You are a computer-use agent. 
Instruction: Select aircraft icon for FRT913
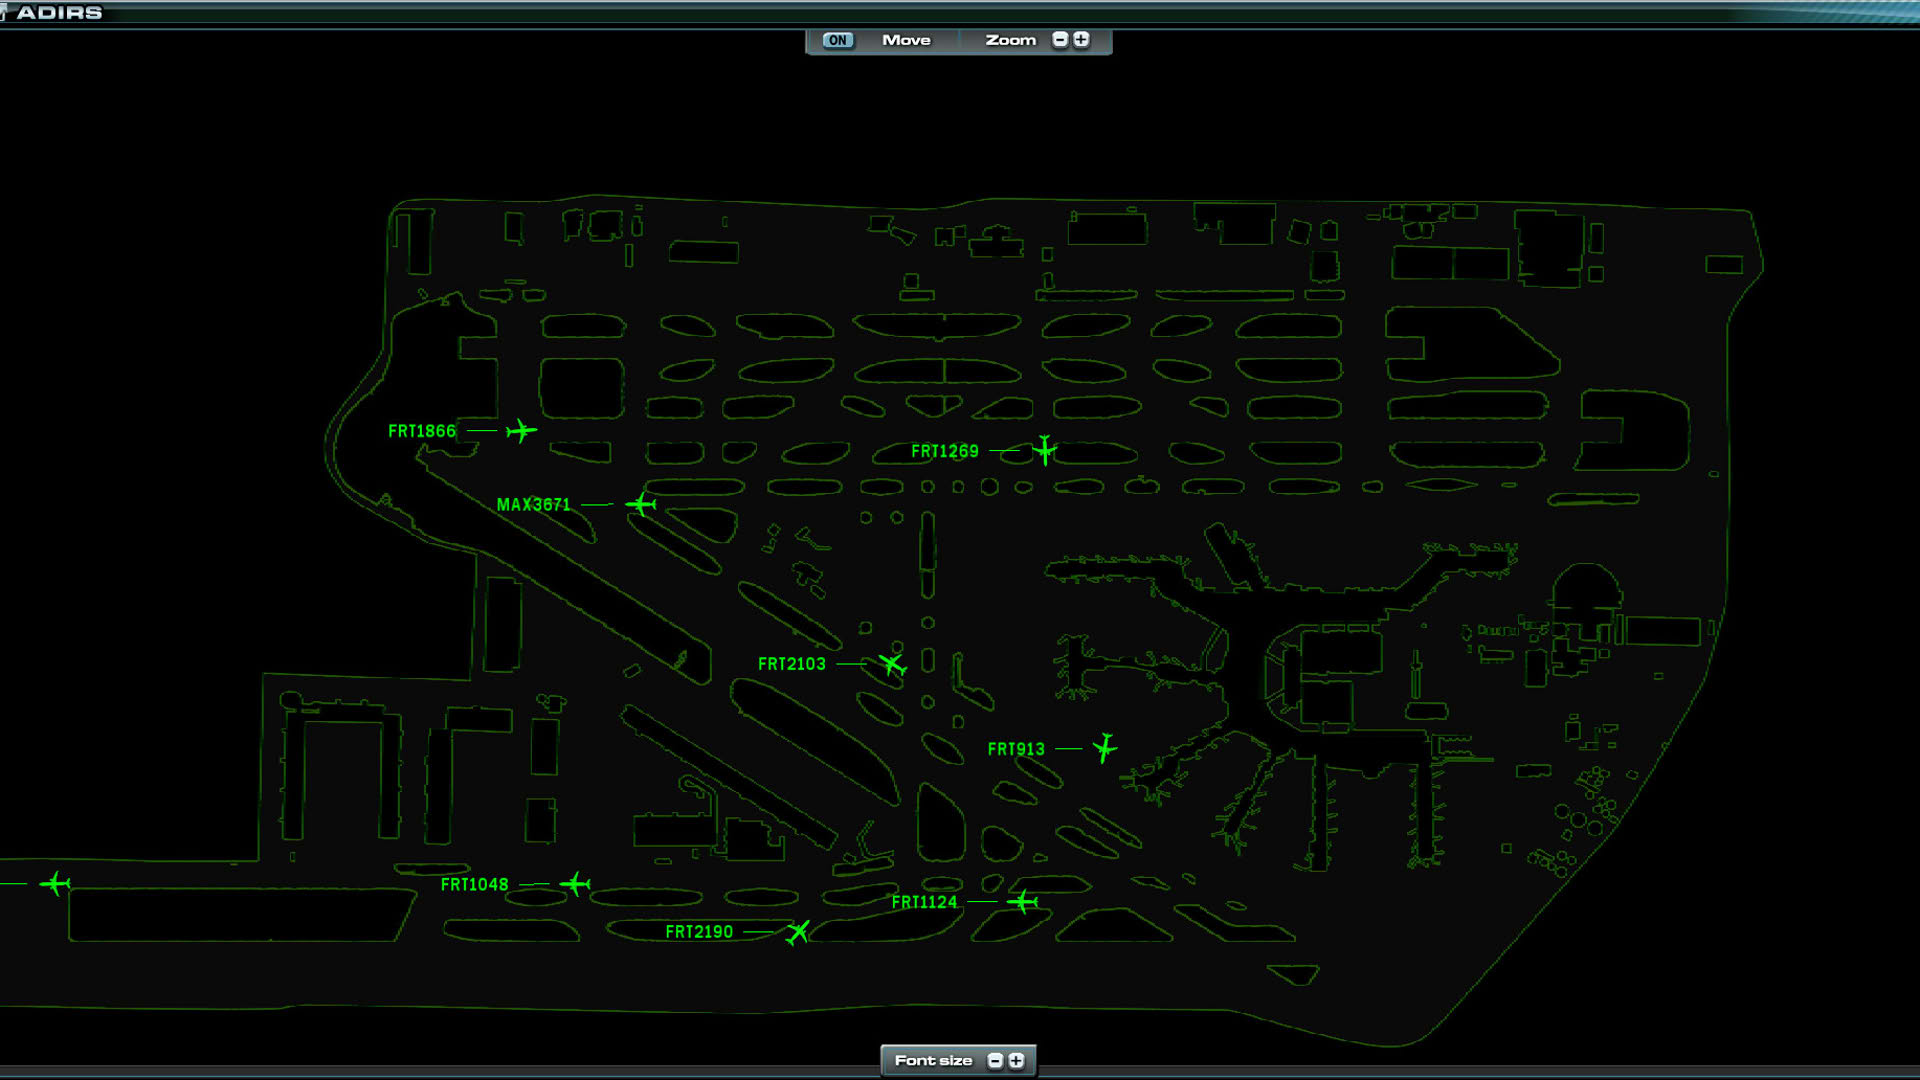tap(1104, 748)
